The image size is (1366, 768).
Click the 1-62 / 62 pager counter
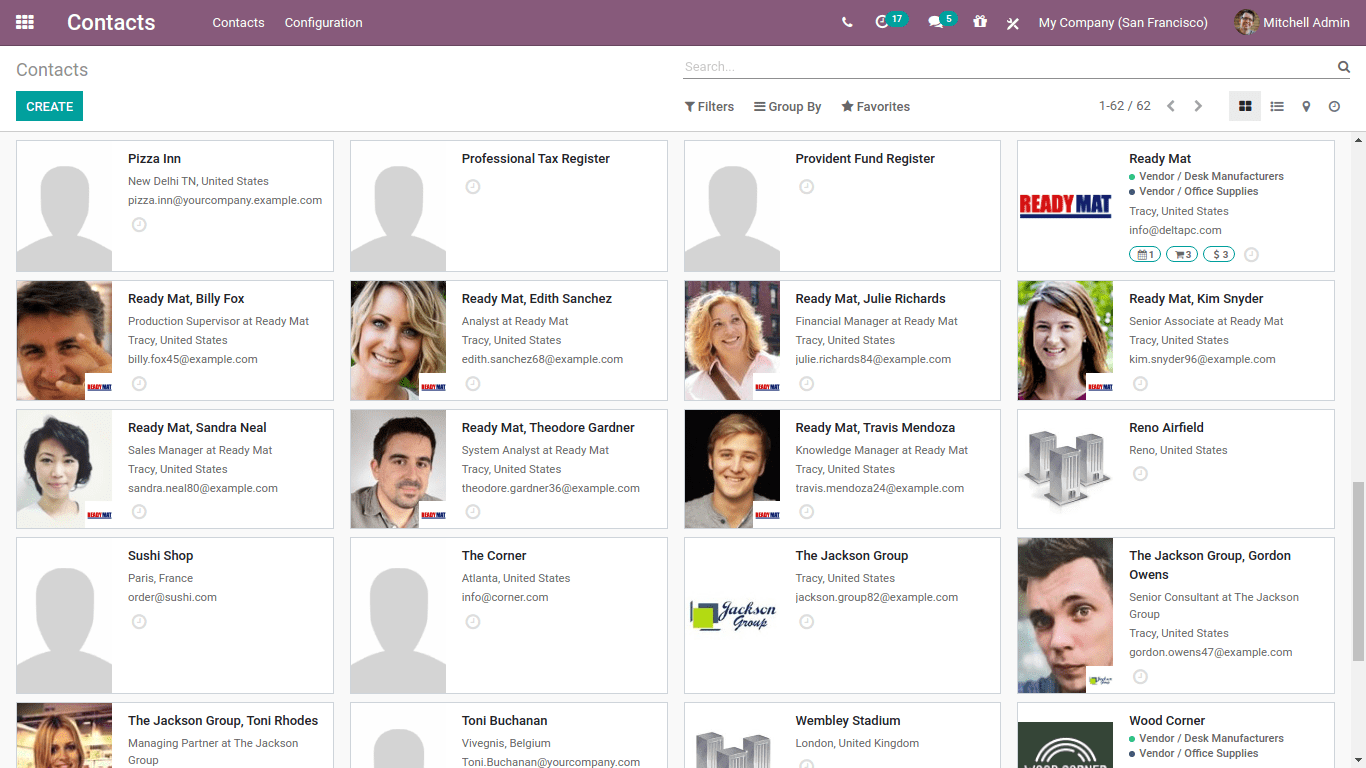[1125, 106]
